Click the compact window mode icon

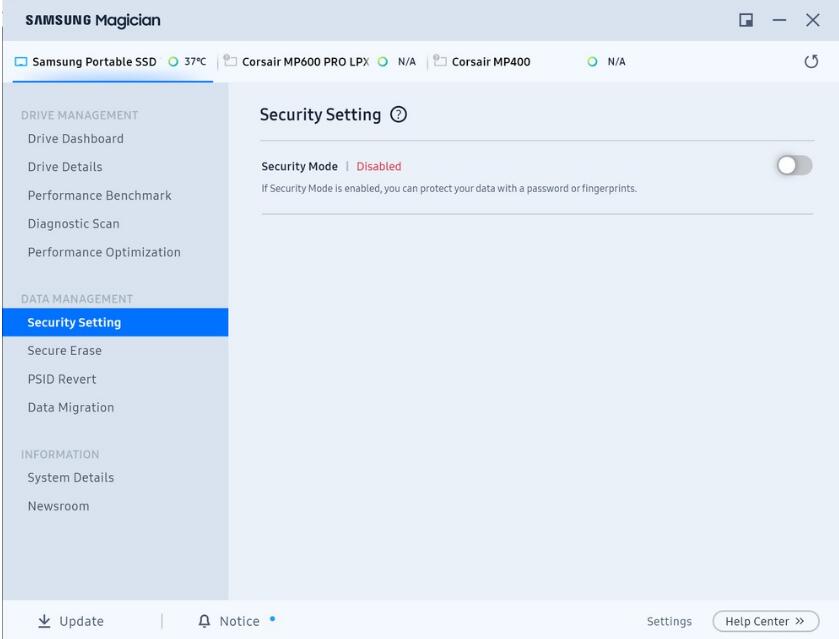746,21
